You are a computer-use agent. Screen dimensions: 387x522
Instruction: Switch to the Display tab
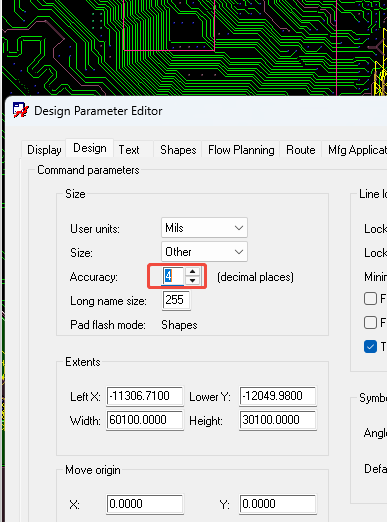coord(44,150)
